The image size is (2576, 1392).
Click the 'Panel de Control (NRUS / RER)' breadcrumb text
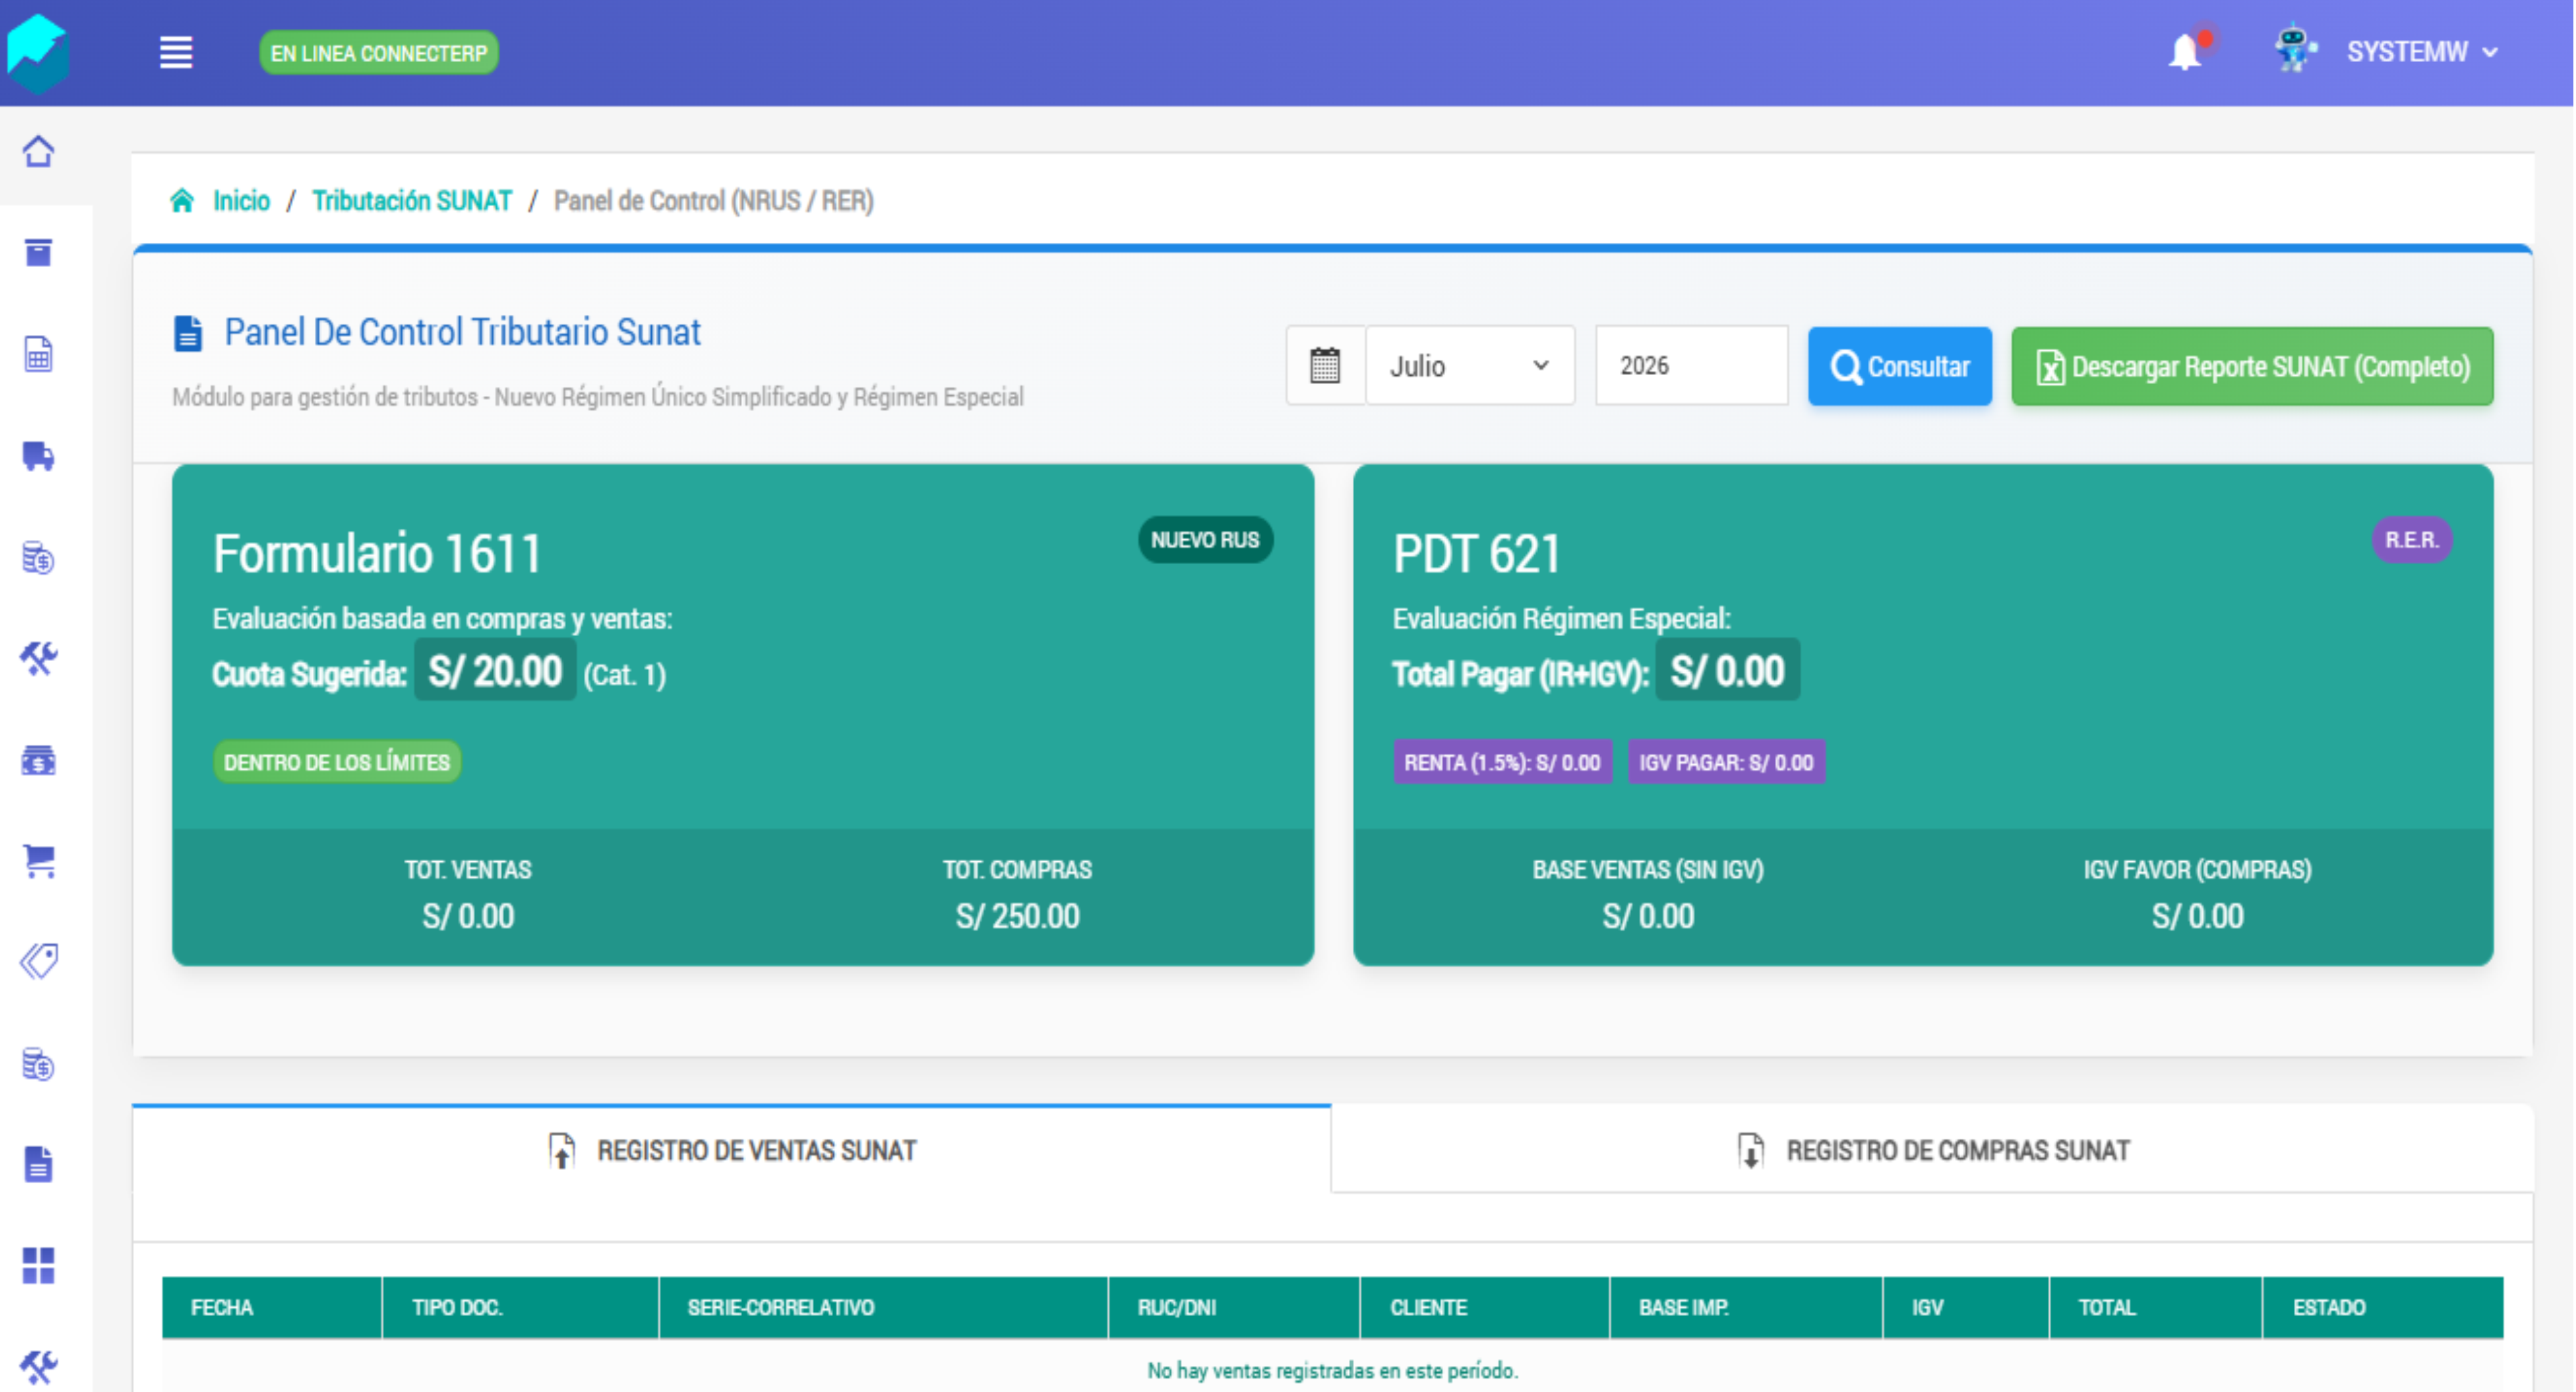(713, 201)
